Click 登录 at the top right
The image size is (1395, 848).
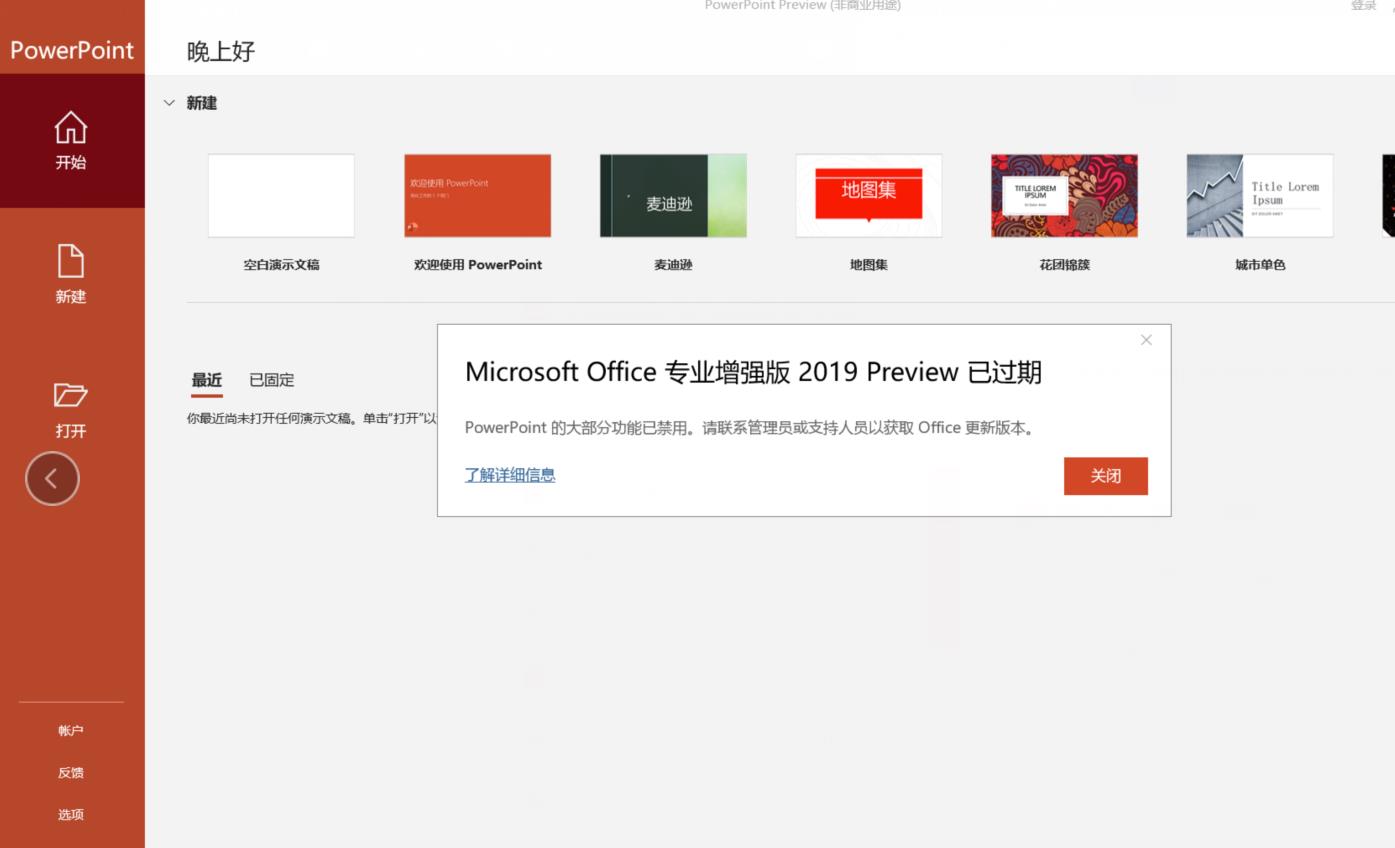[1364, 5]
